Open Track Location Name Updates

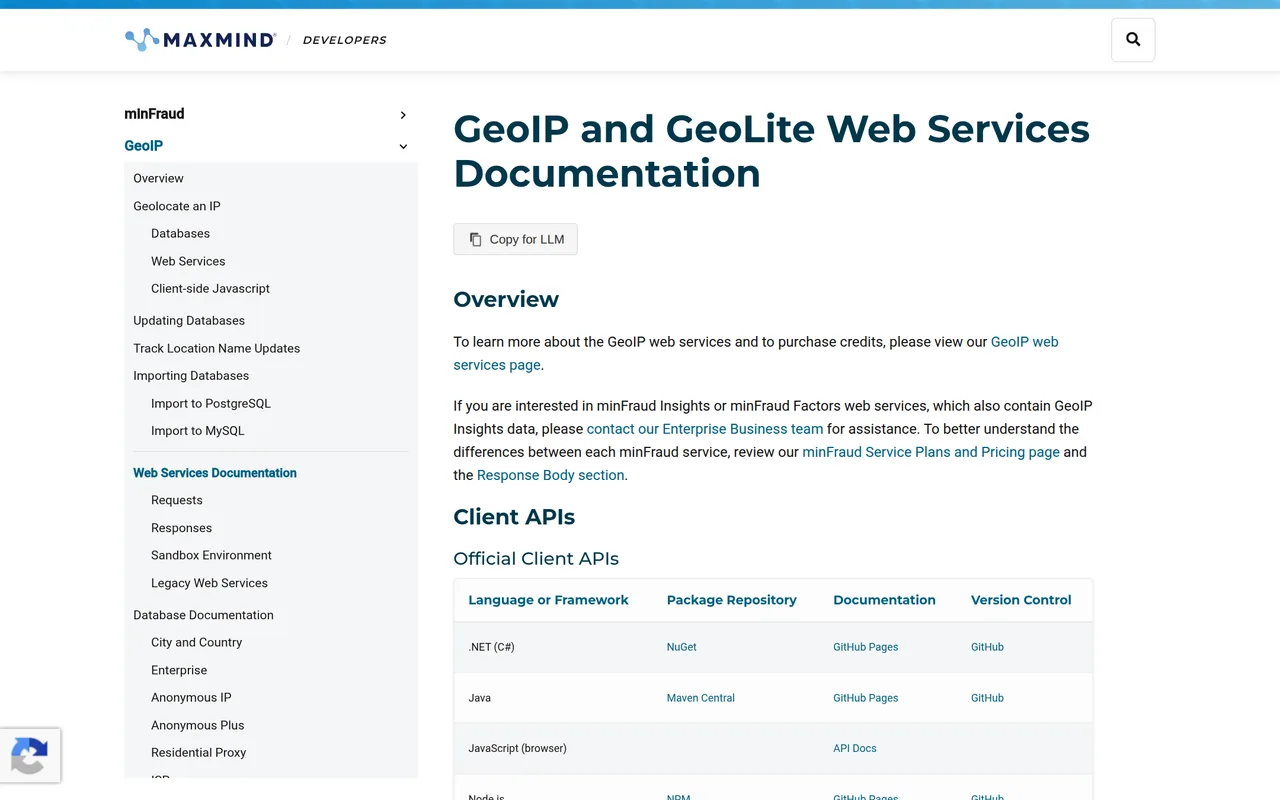coord(217,348)
